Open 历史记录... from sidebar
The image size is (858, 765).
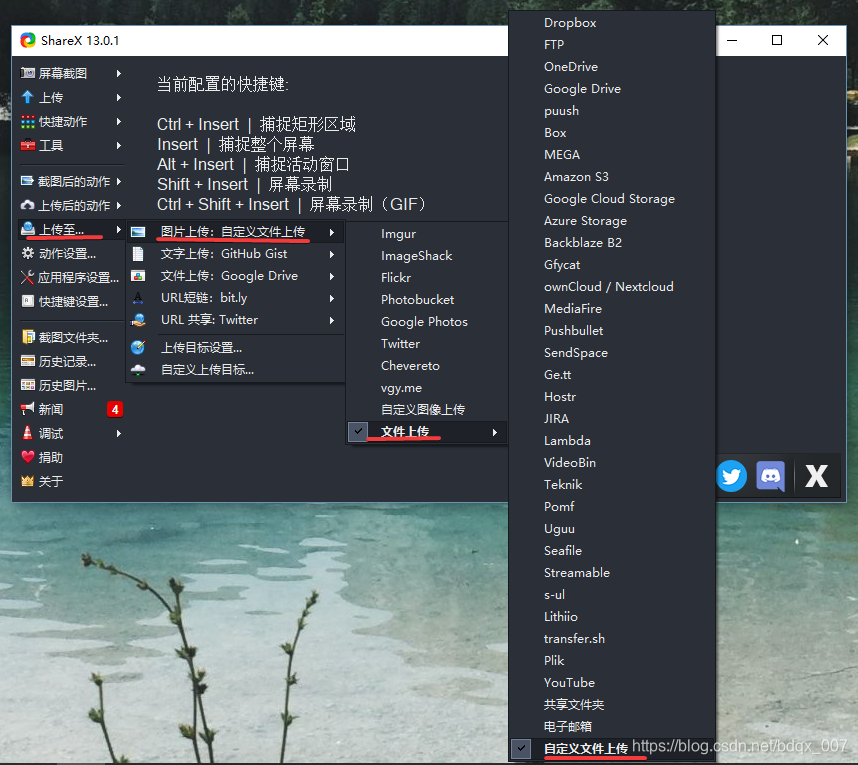tap(67, 362)
